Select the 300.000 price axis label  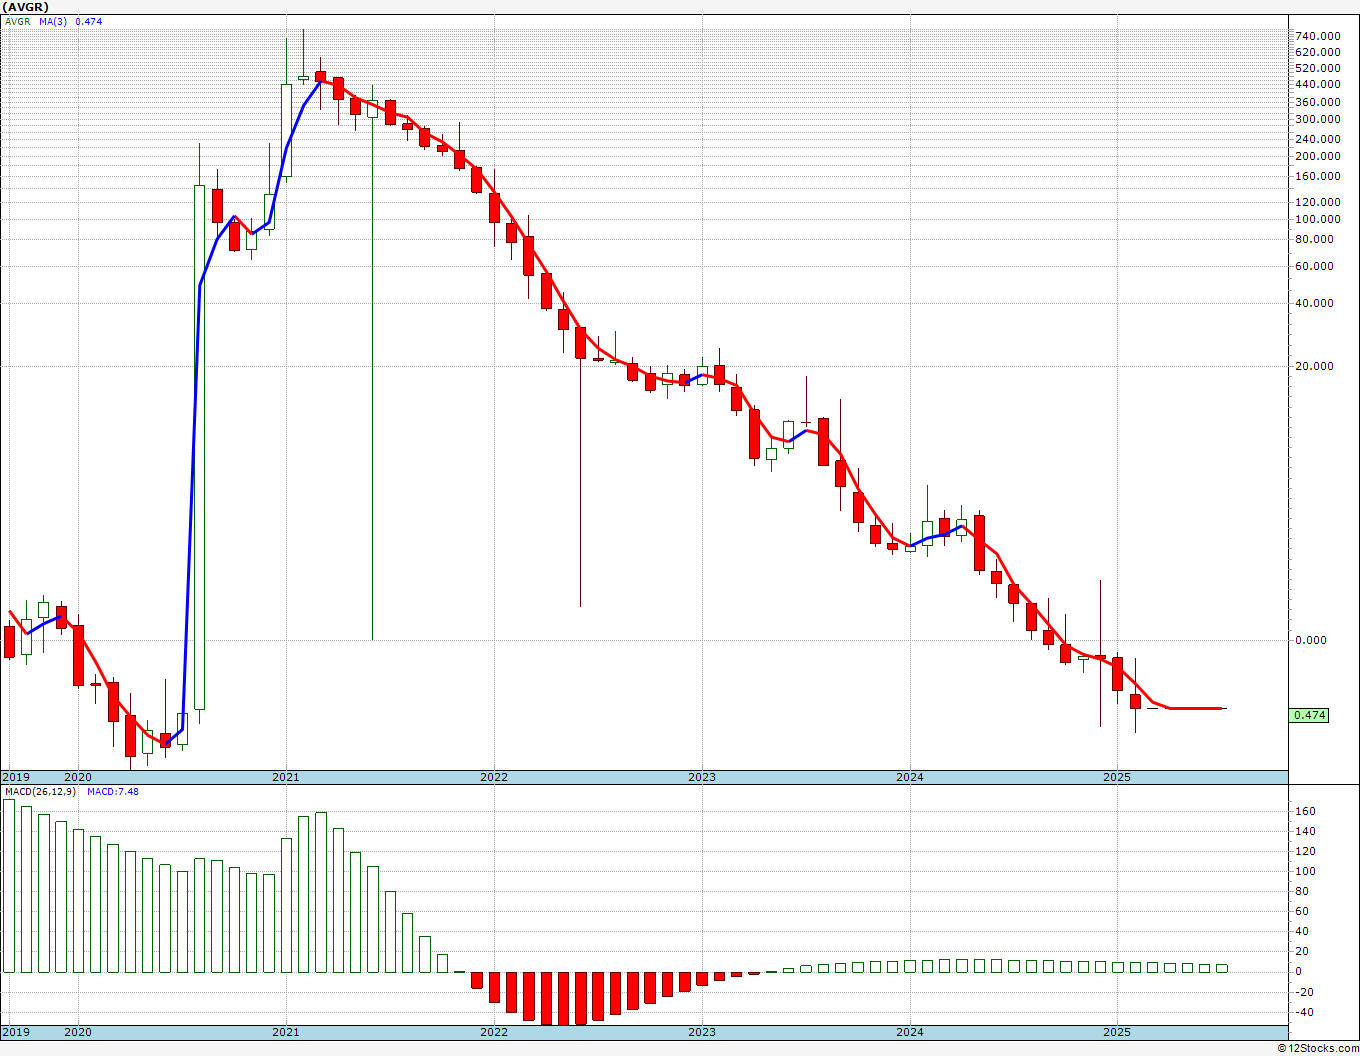click(x=1317, y=119)
